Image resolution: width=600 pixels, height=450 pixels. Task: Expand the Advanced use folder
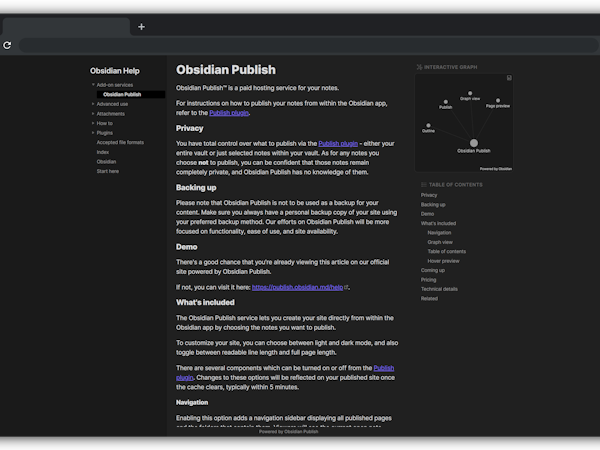tap(92, 104)
